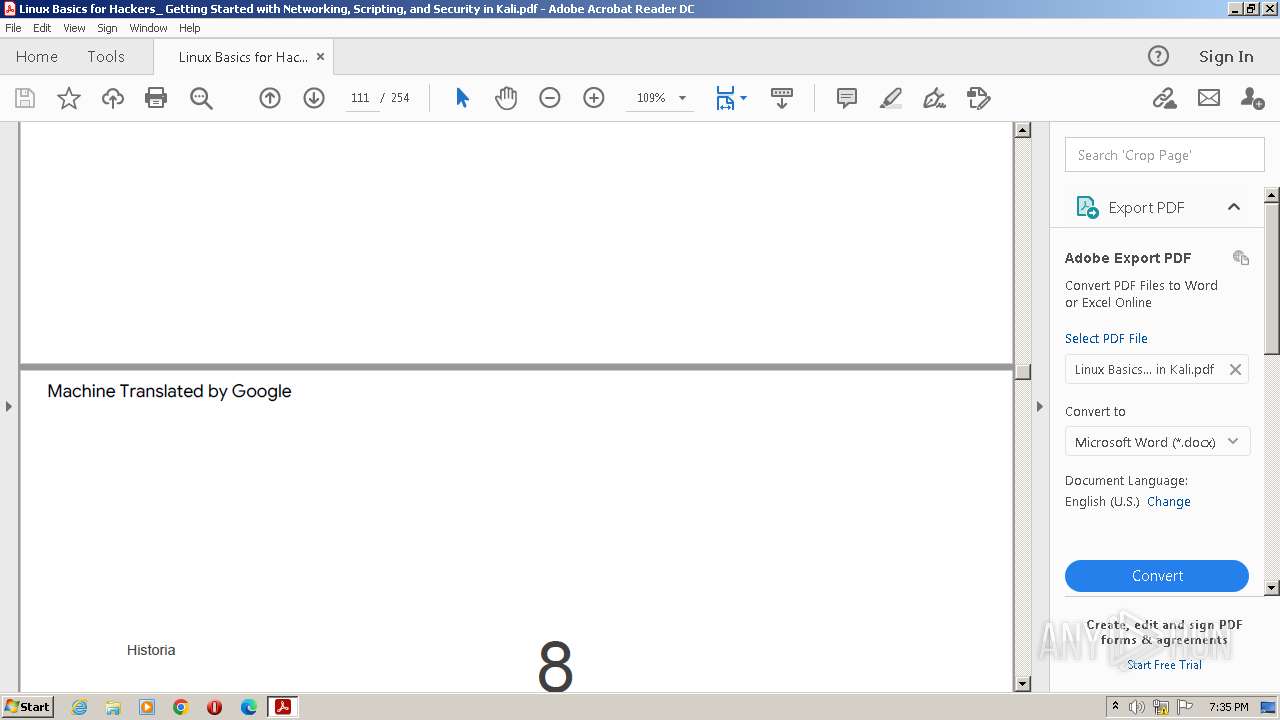1280x720 pixels.
Task: Close the Linux Basics for Hac... tab
Action: pyautogui.click(x=320, y=57)
